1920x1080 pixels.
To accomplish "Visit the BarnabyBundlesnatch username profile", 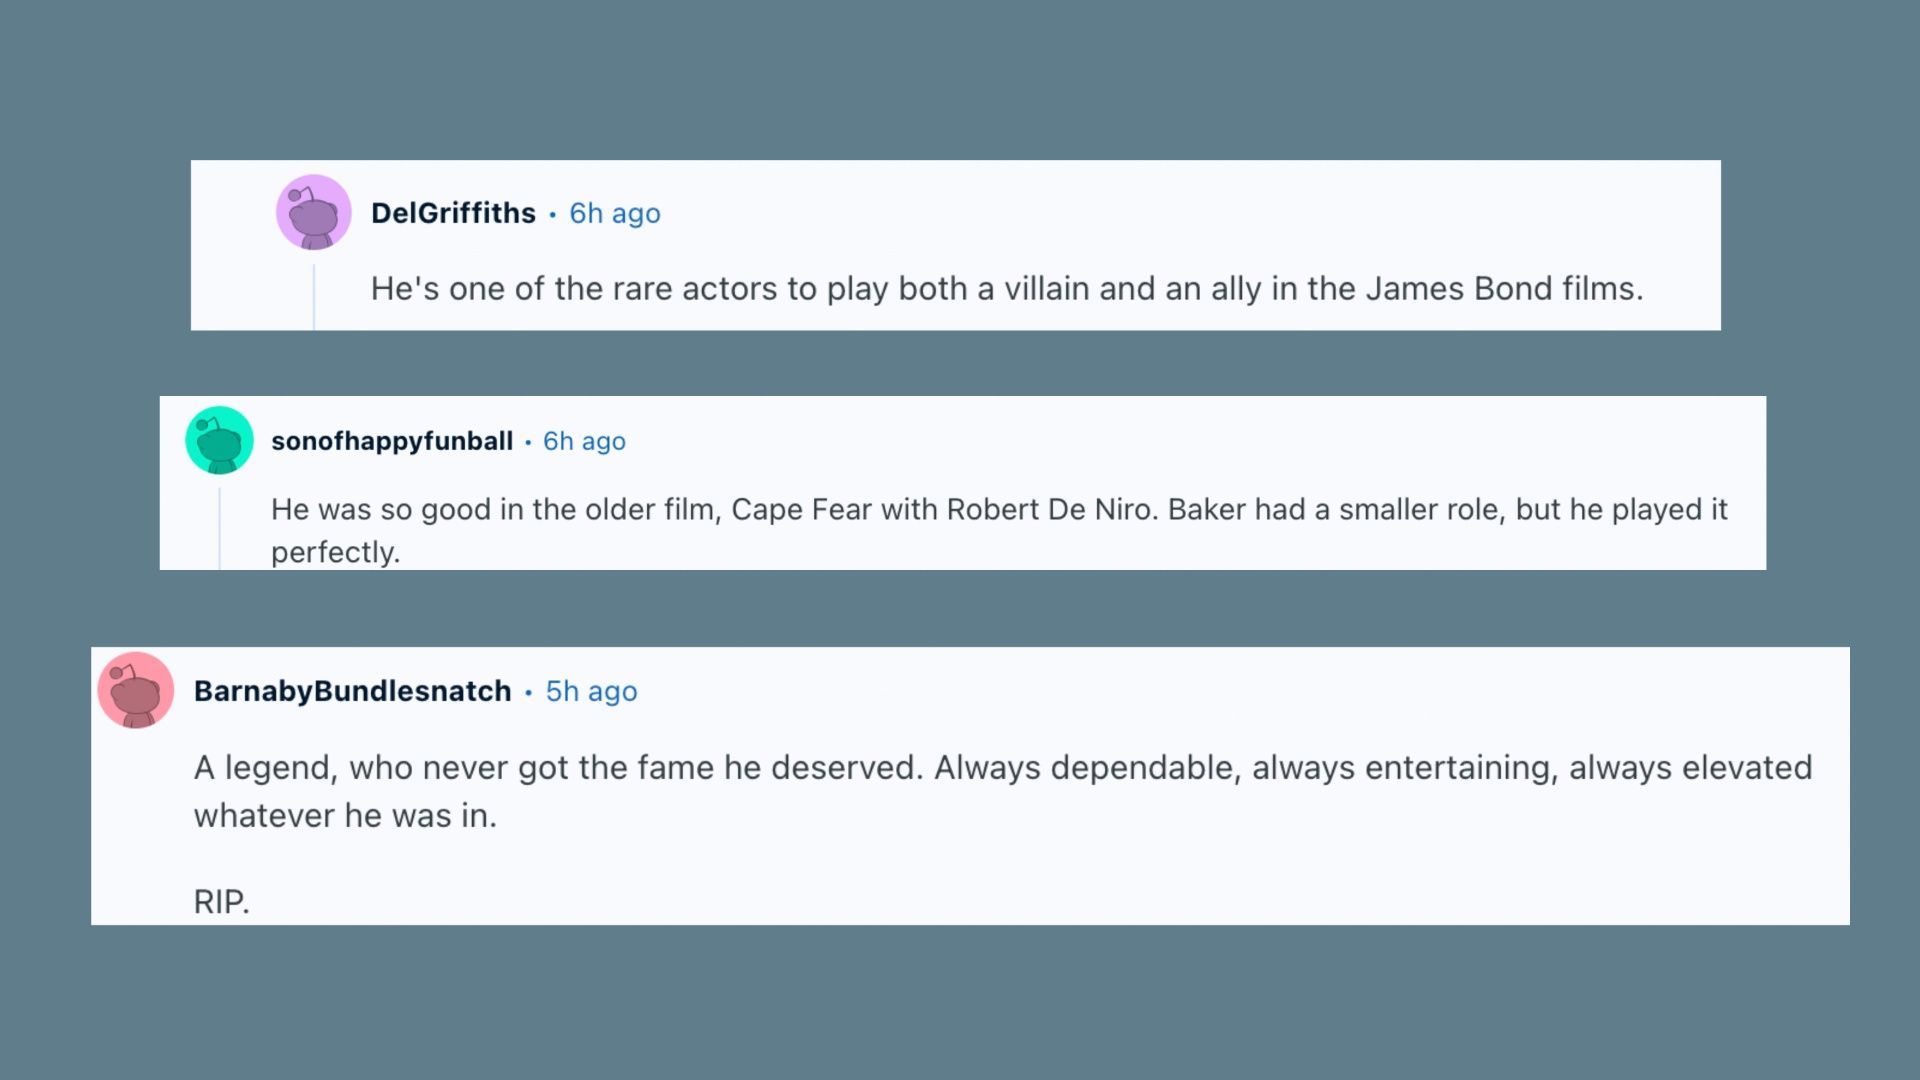I will [352, 691].
